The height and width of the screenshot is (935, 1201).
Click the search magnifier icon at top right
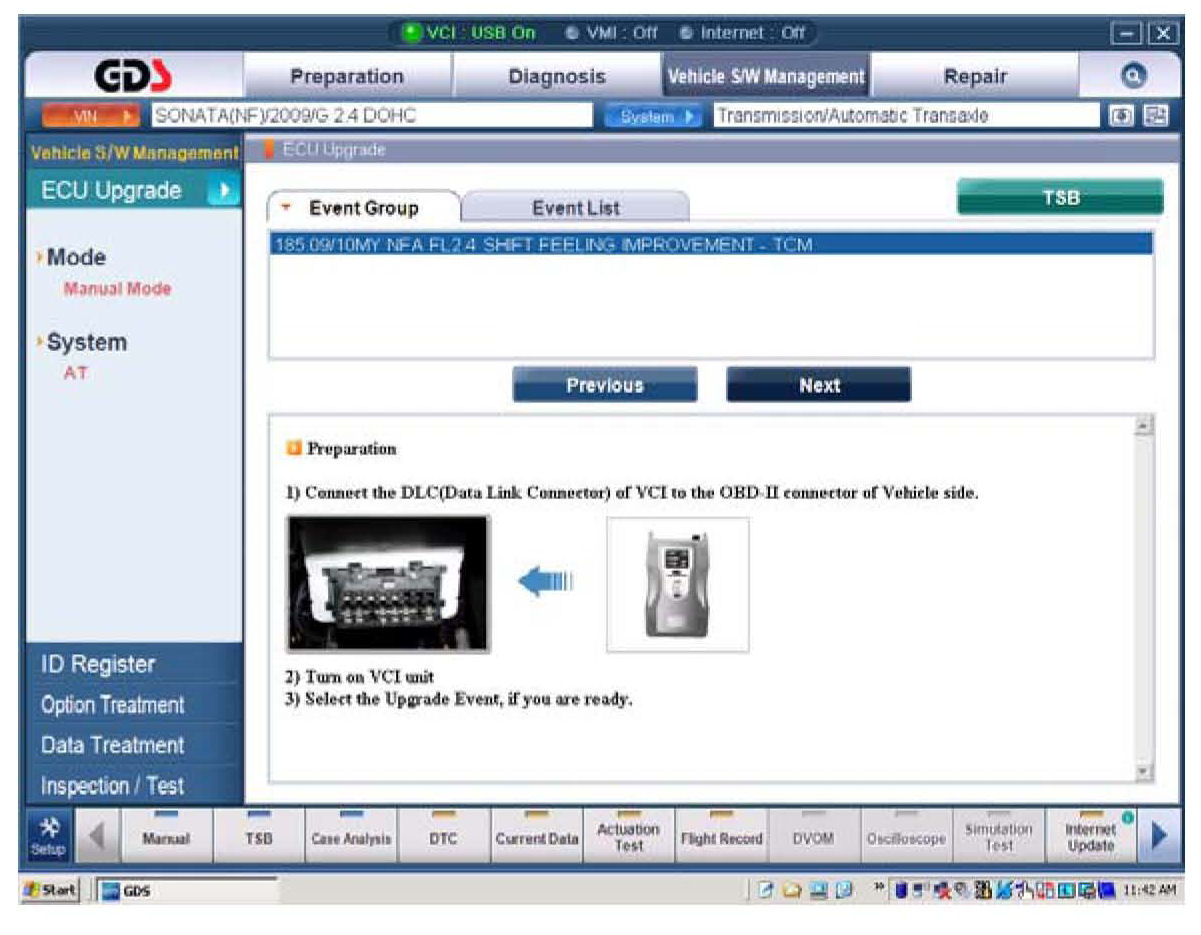click(1134, 77)
